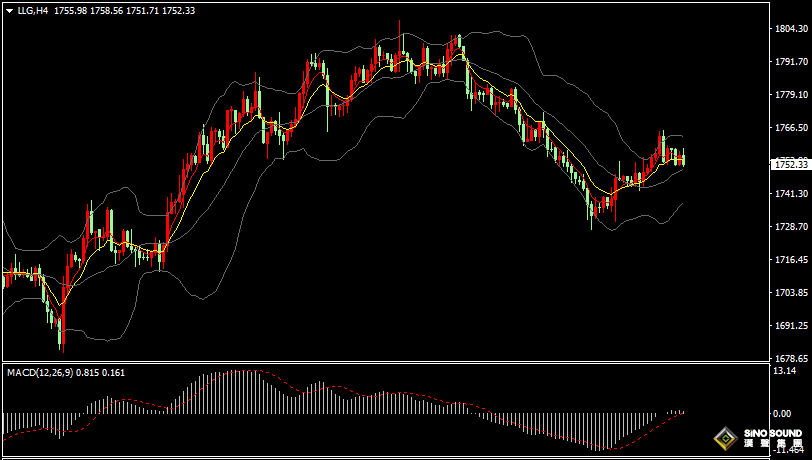The width and height of the screenshot is (812, 460).
Task: Click the 1766.65 level on price scale
Action: 790,128
